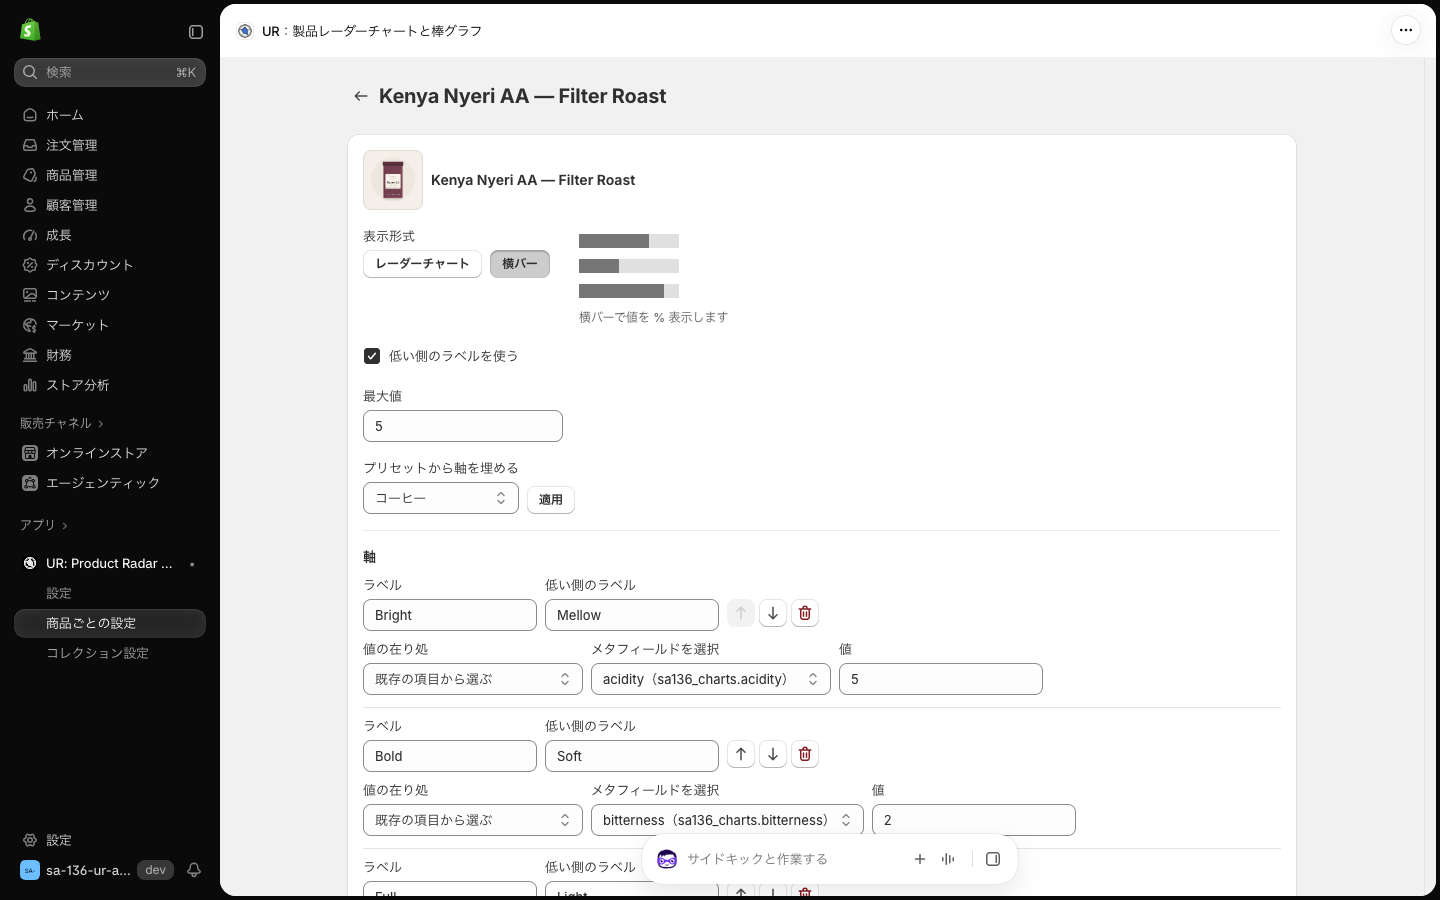Image resolution: width=1440 pixels, height=900 pixels.
Task: Click the product thumbnail image
Action: 393,180
